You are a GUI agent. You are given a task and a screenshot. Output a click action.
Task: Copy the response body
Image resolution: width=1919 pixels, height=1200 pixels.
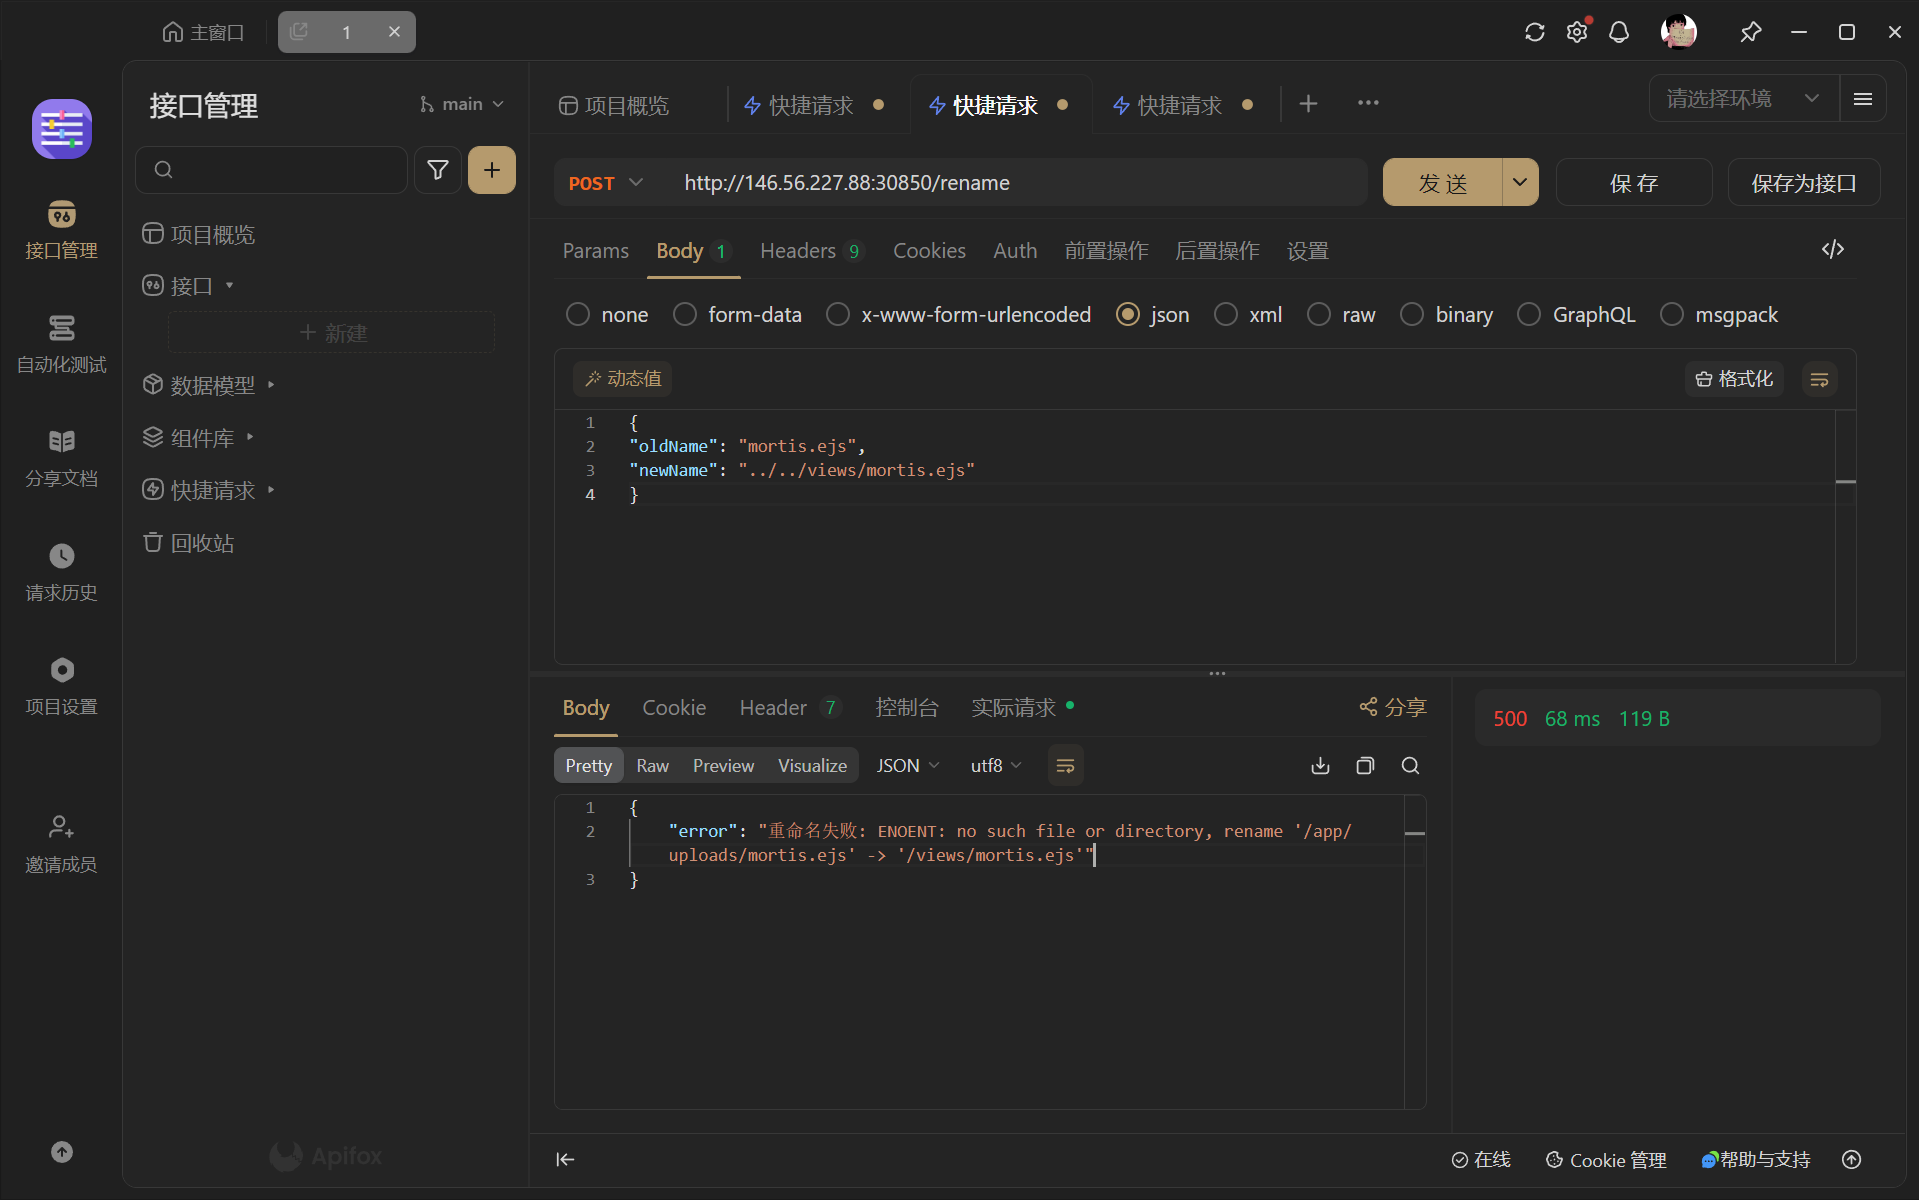click(1365, 766)
